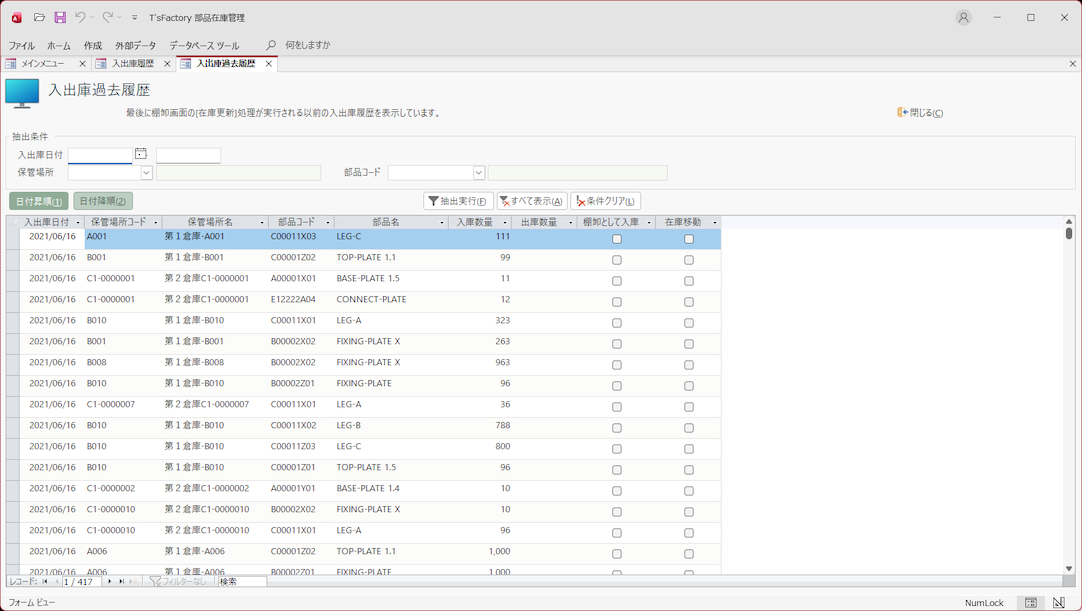This screenshot has width=1082, height=611.
Task: Click the Save icon in the title bar
Action: [x=60, y=17]
